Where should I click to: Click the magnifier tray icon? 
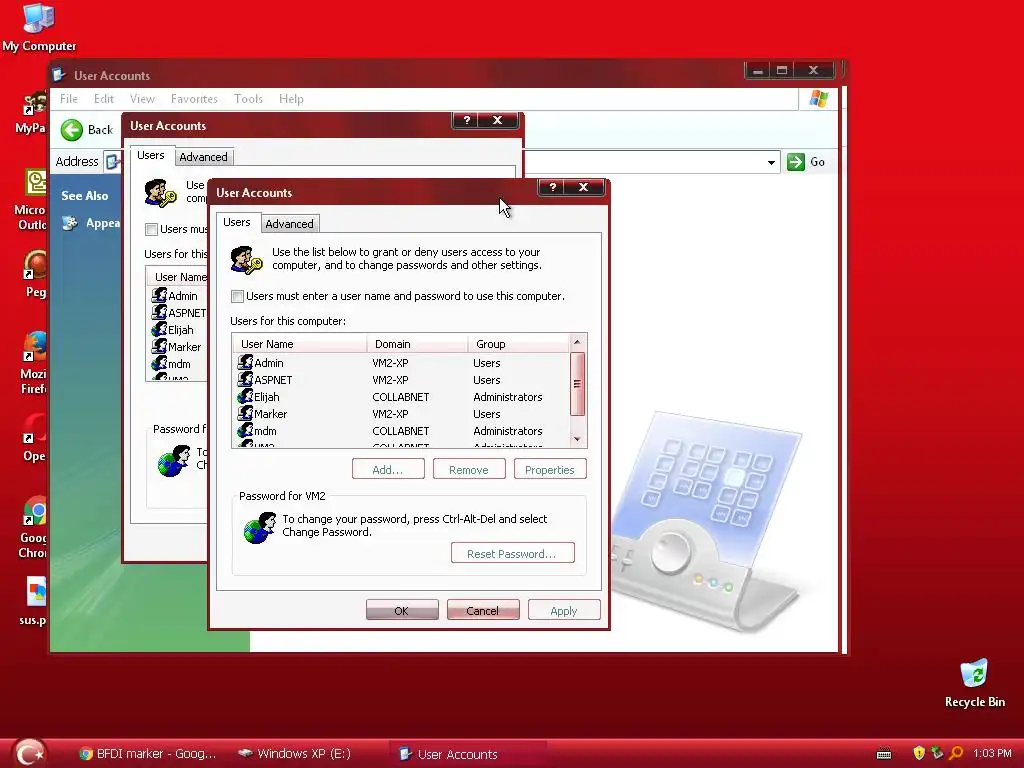click(x=956, y=753)
